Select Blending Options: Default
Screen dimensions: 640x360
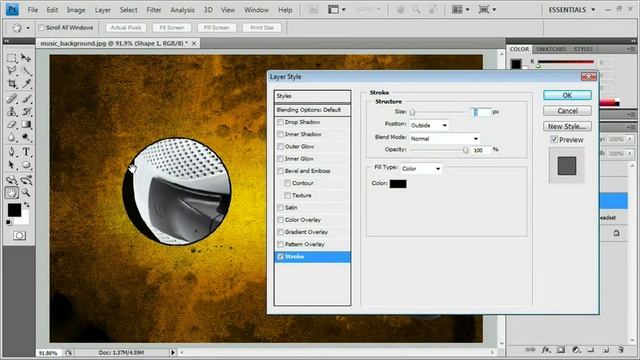point(313,110)
